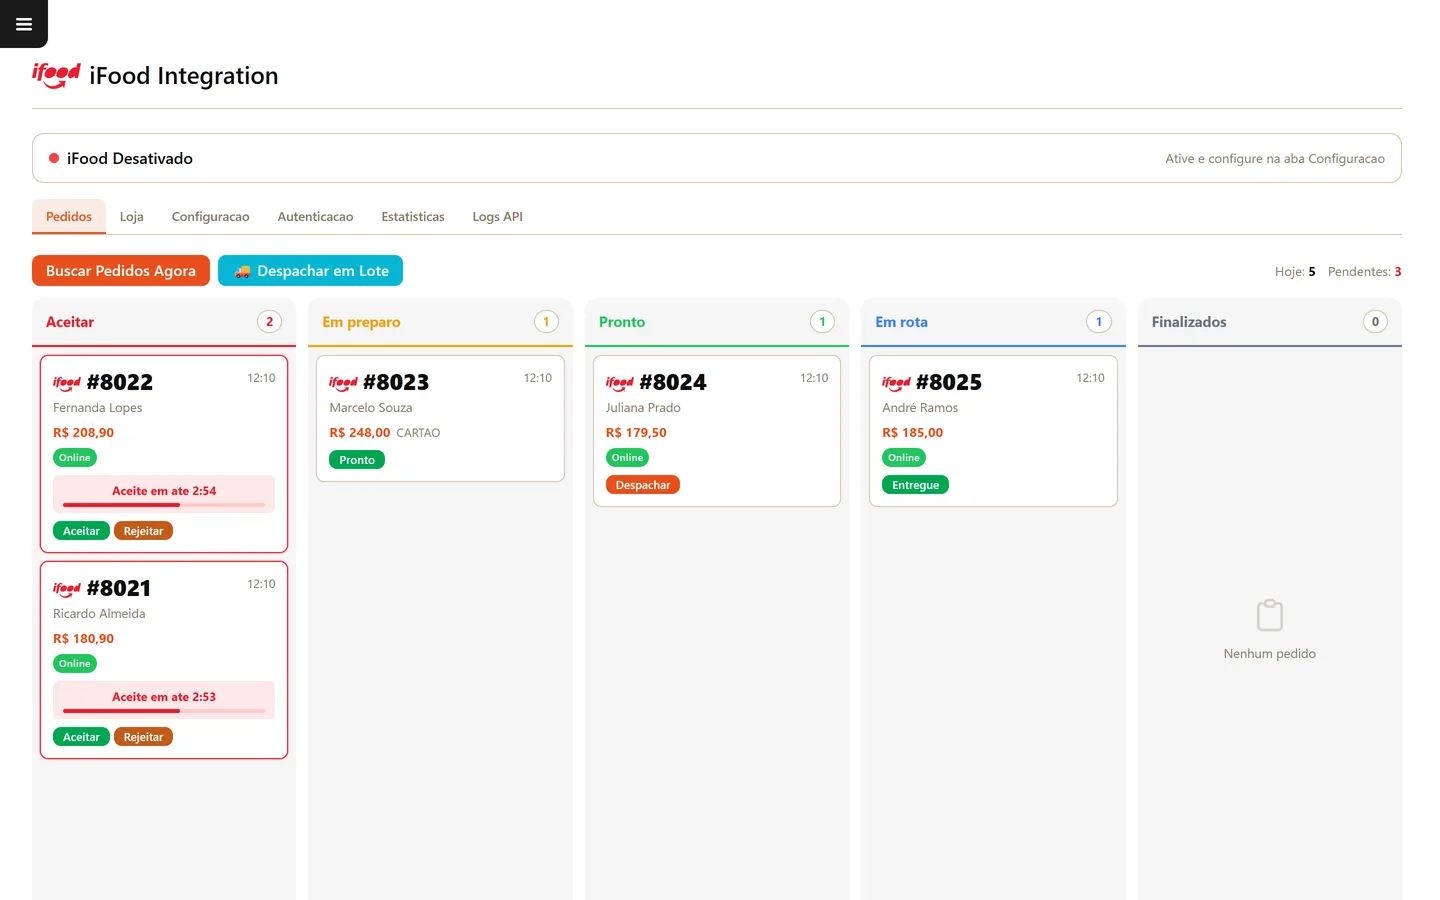Screen dimensions: 1440x900
Task: Open order number #8024
Action: 673,383
